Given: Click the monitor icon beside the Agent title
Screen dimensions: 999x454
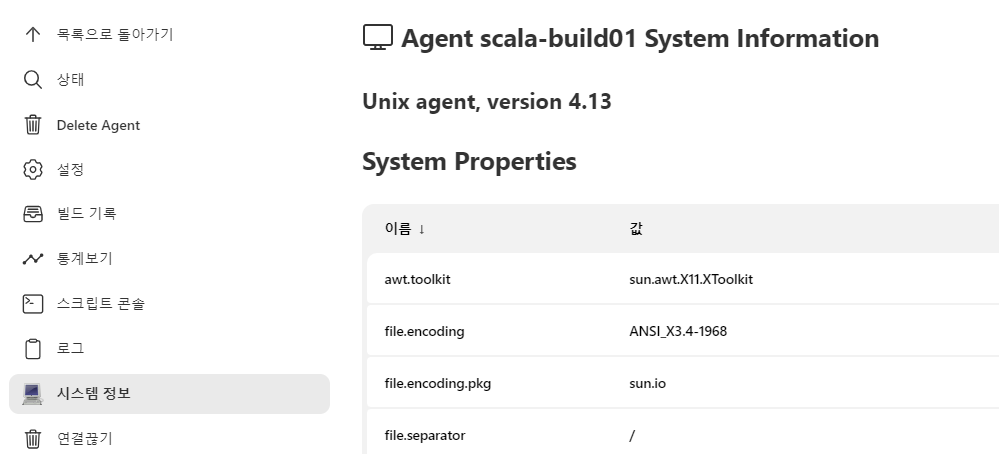Looking at the screenshot, I should pyautogui.click(x=378, y=38).
